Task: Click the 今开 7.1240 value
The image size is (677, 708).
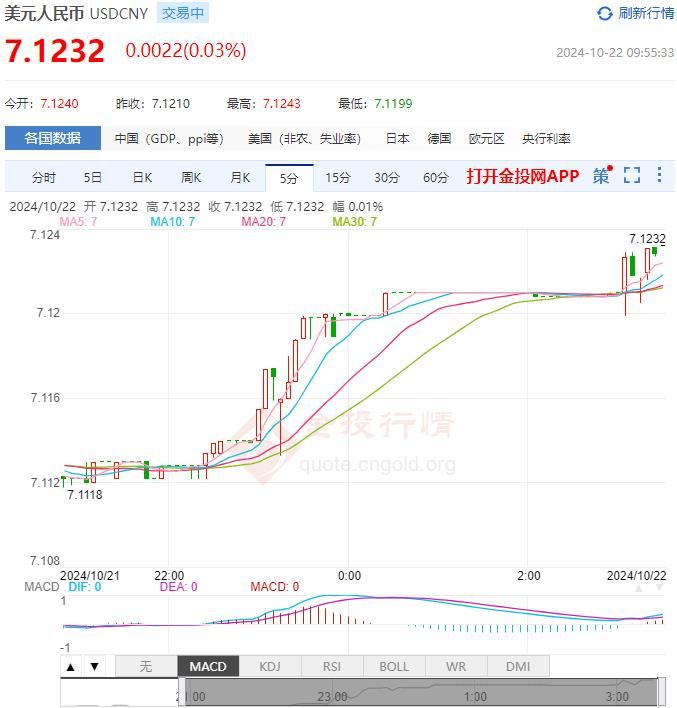Action: 59,104
